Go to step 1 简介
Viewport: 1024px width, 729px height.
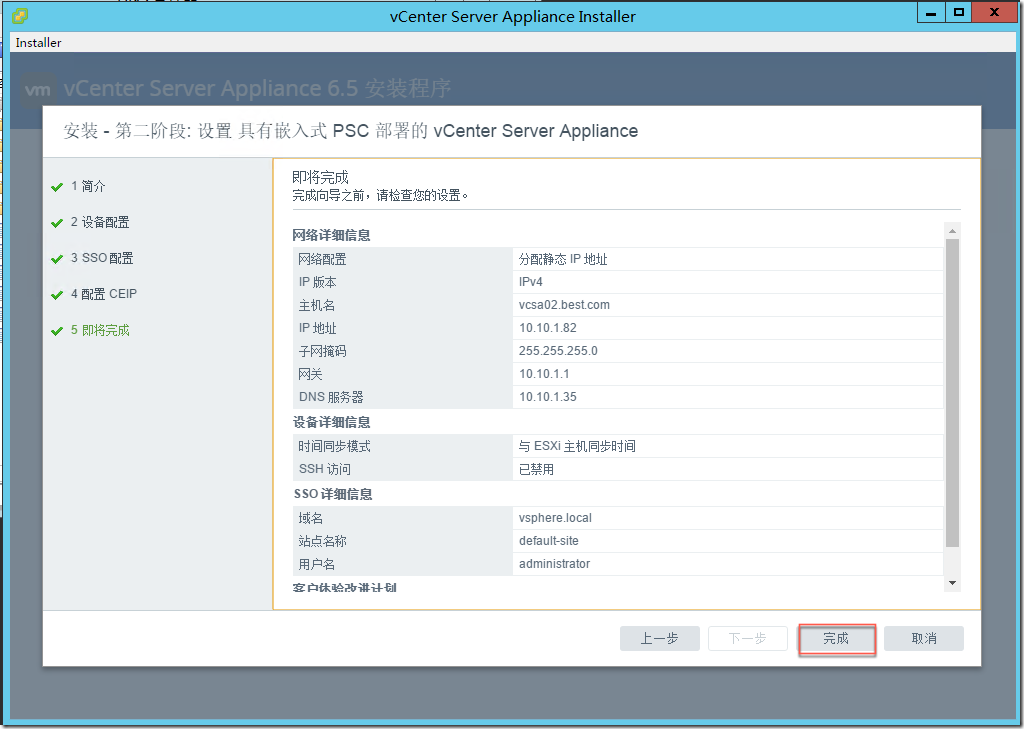[x=88, y=186]
